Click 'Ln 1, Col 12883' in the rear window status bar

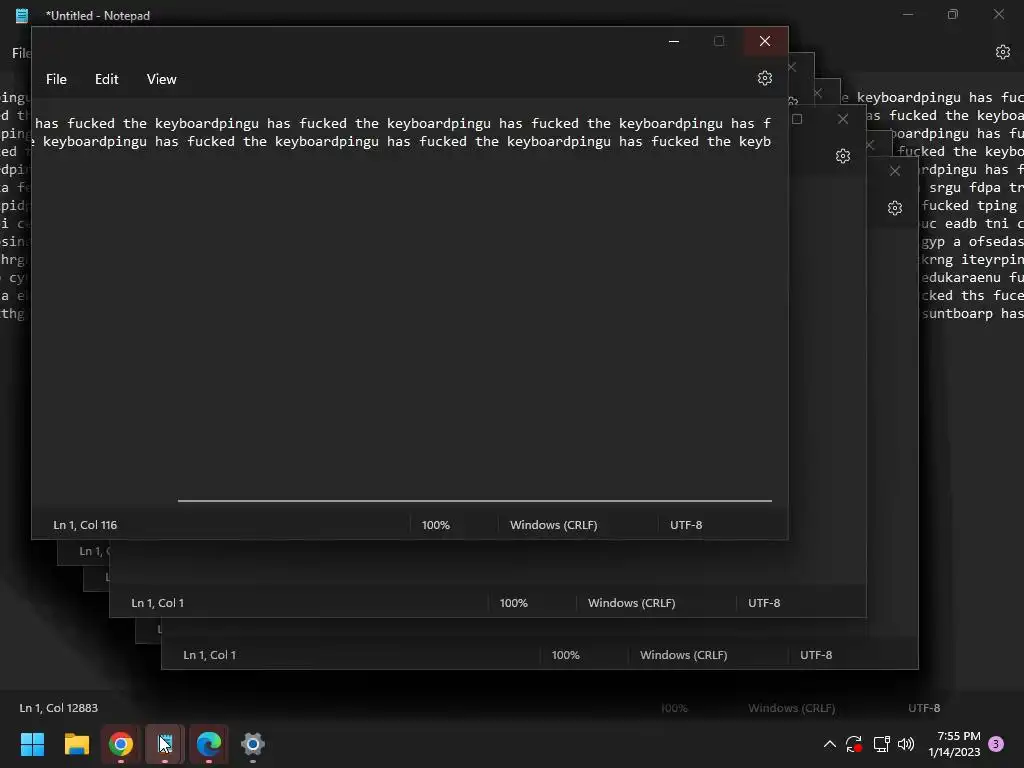(x=59, y=708)
